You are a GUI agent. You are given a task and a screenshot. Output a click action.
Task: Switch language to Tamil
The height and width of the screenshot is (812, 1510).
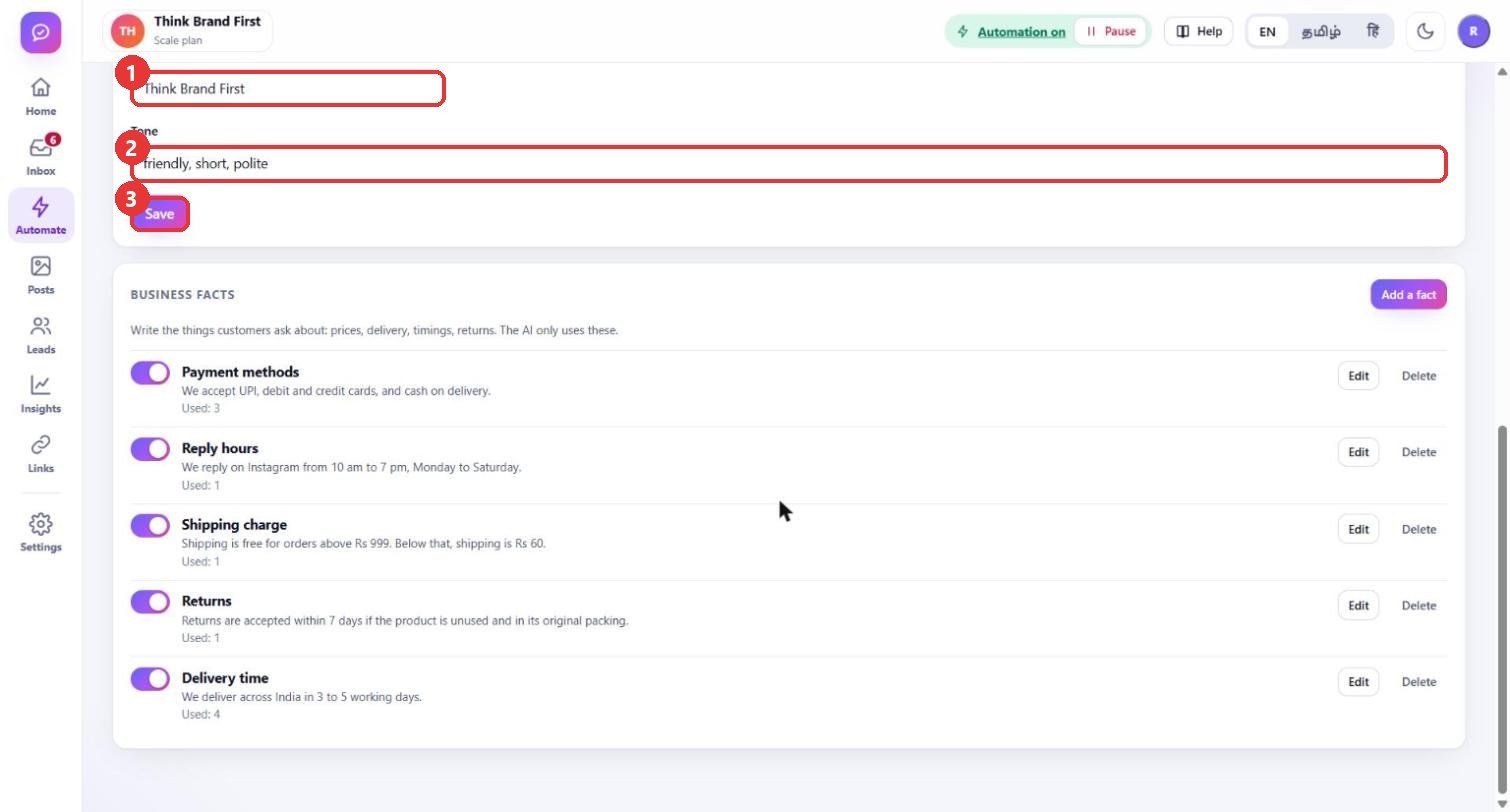pyautogui.click(x=1321, y=31)
